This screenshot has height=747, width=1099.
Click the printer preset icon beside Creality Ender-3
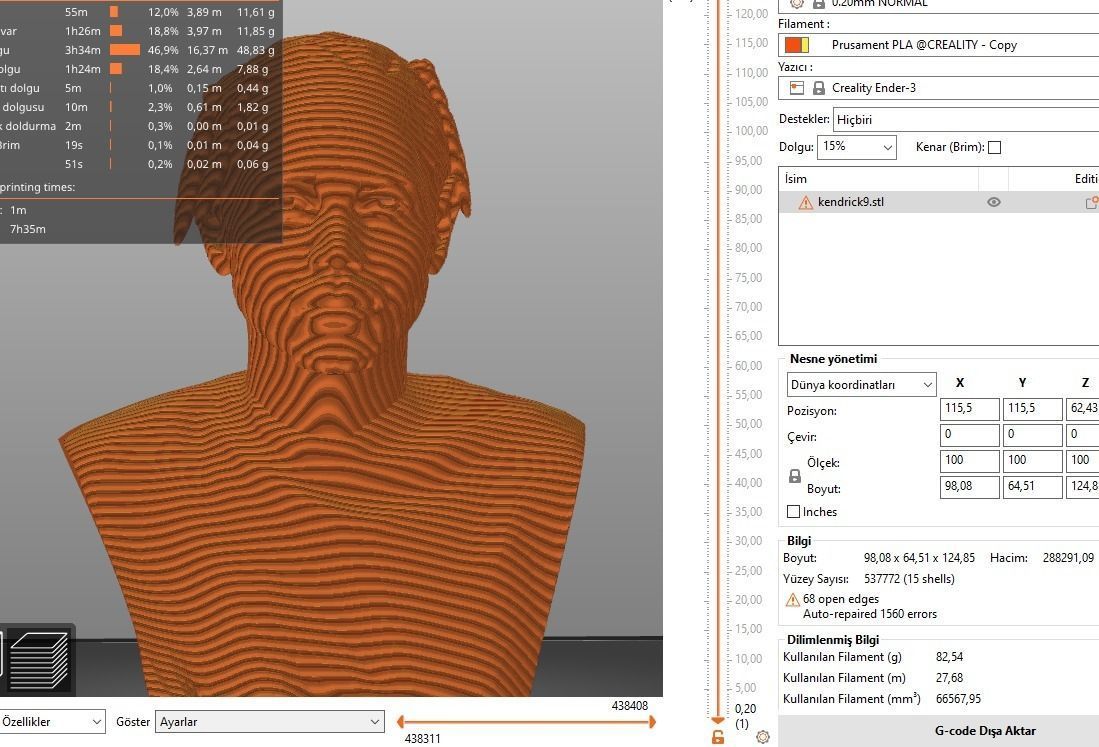797,88
